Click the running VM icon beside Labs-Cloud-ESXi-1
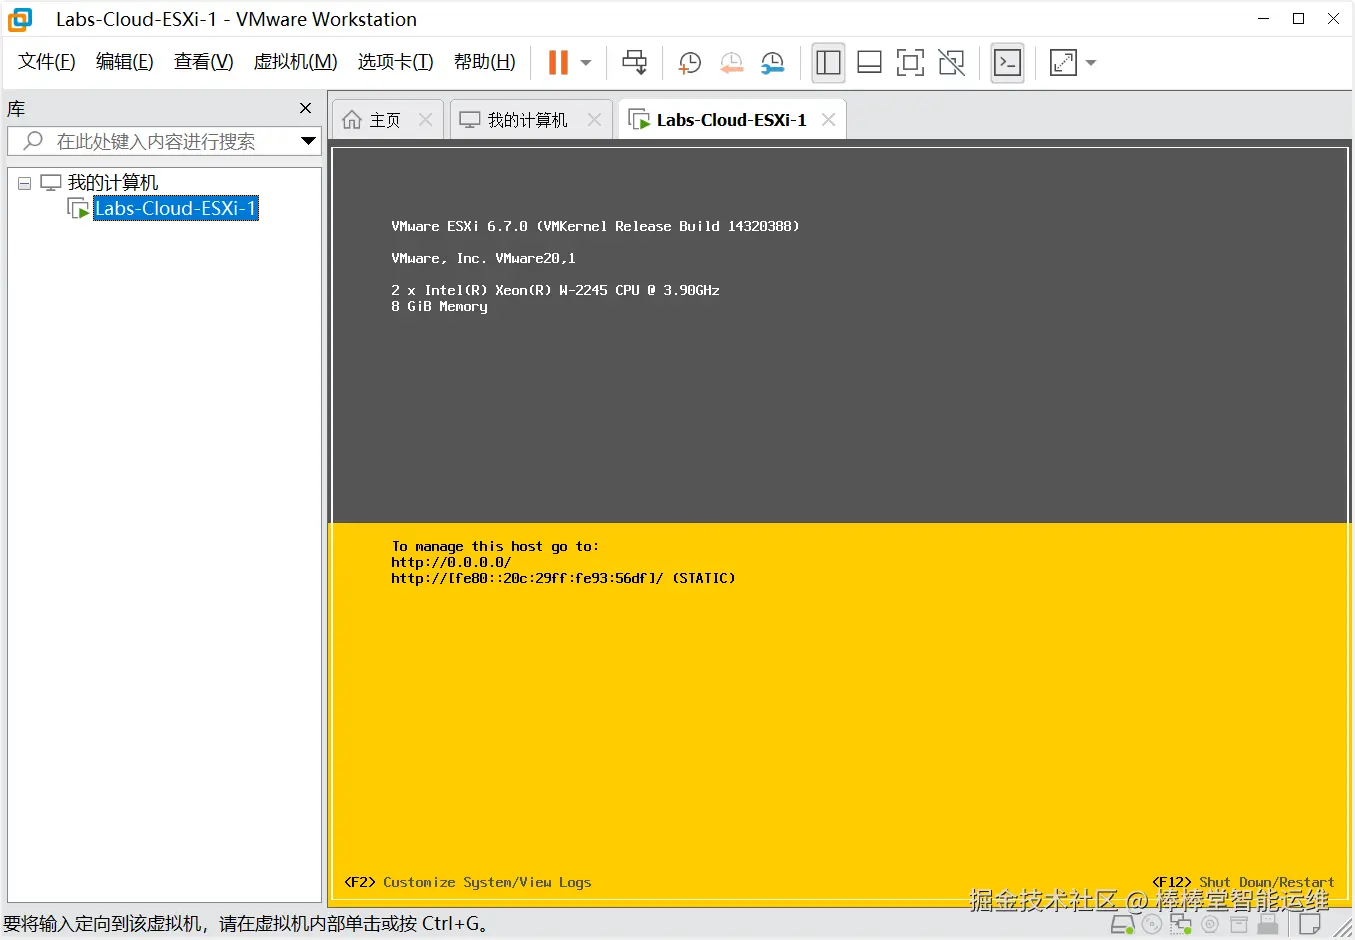The image size is (1355, 940). pyautogui.click(x=78, y=208)
